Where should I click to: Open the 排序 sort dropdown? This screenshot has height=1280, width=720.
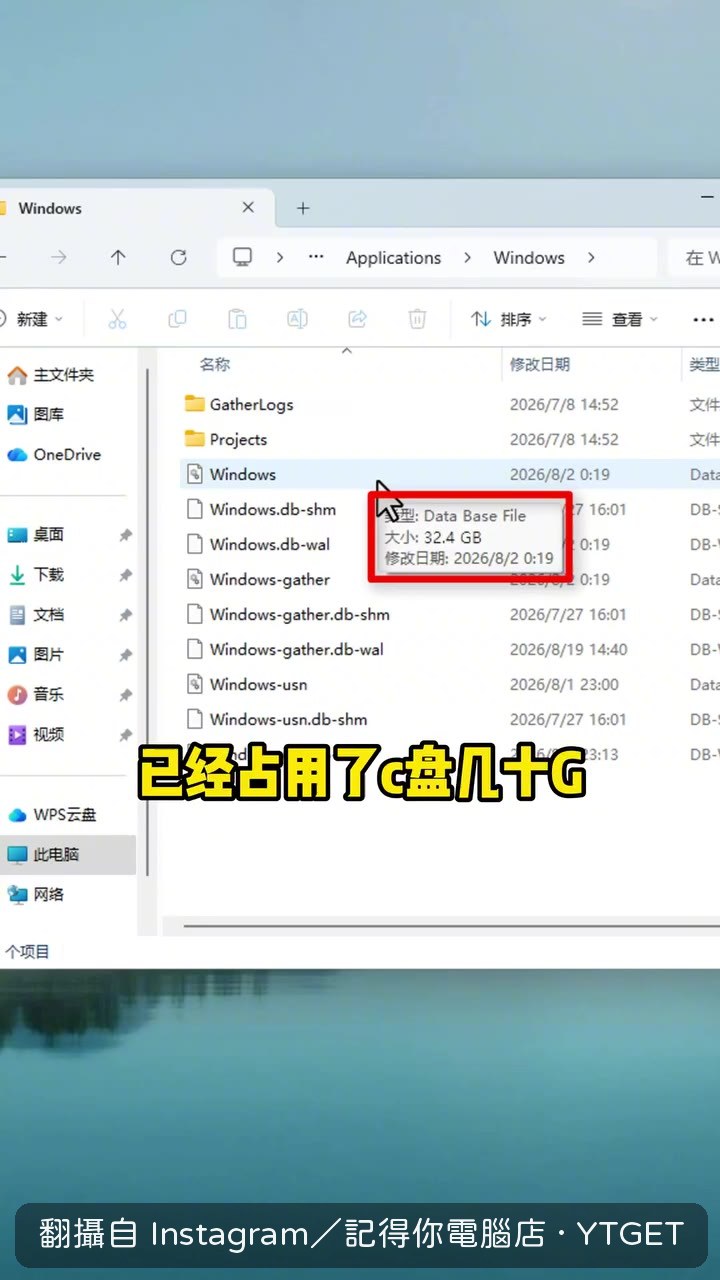click(509, 319)
